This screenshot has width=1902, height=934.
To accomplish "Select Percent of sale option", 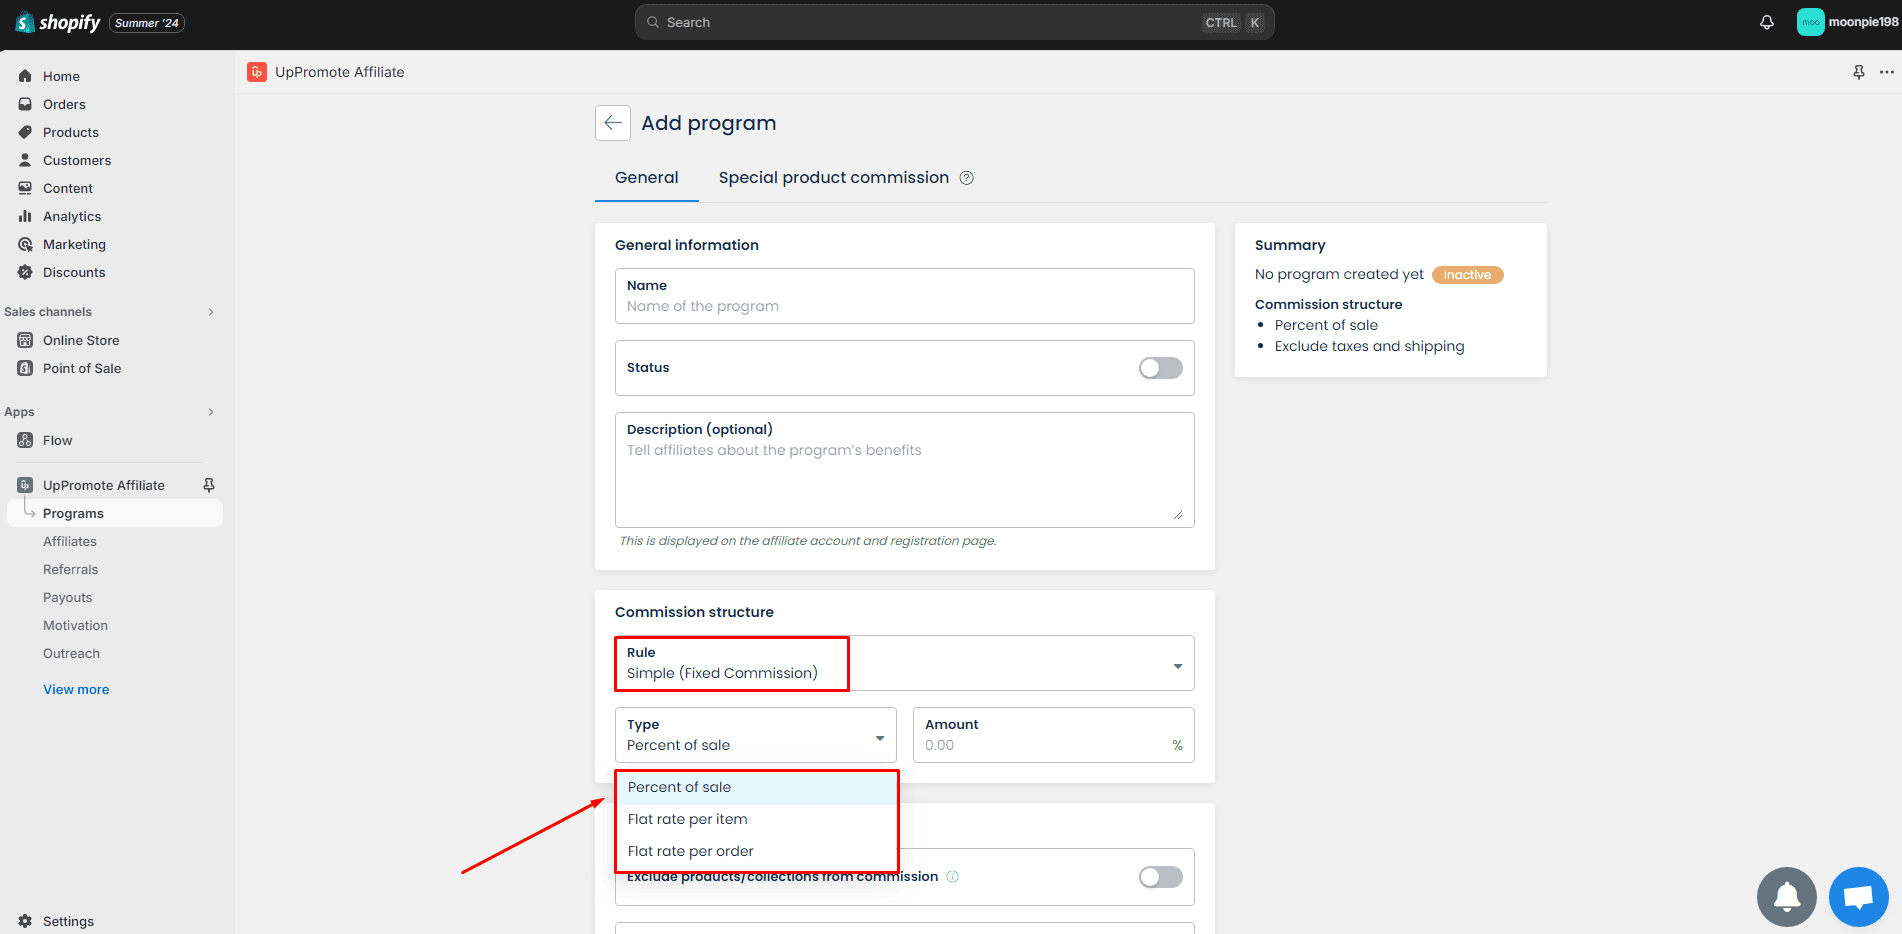I will point(756,787).
